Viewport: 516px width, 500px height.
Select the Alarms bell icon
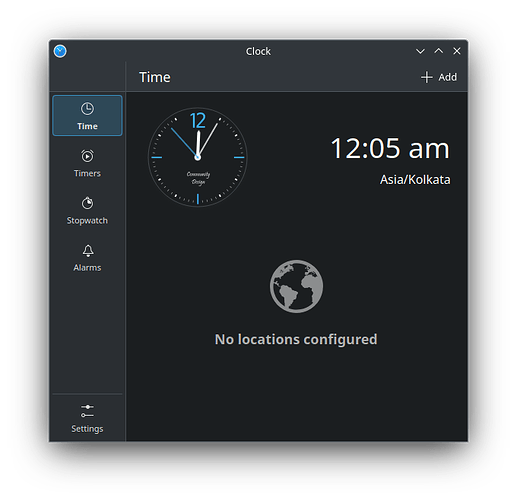tap(88, 251)
